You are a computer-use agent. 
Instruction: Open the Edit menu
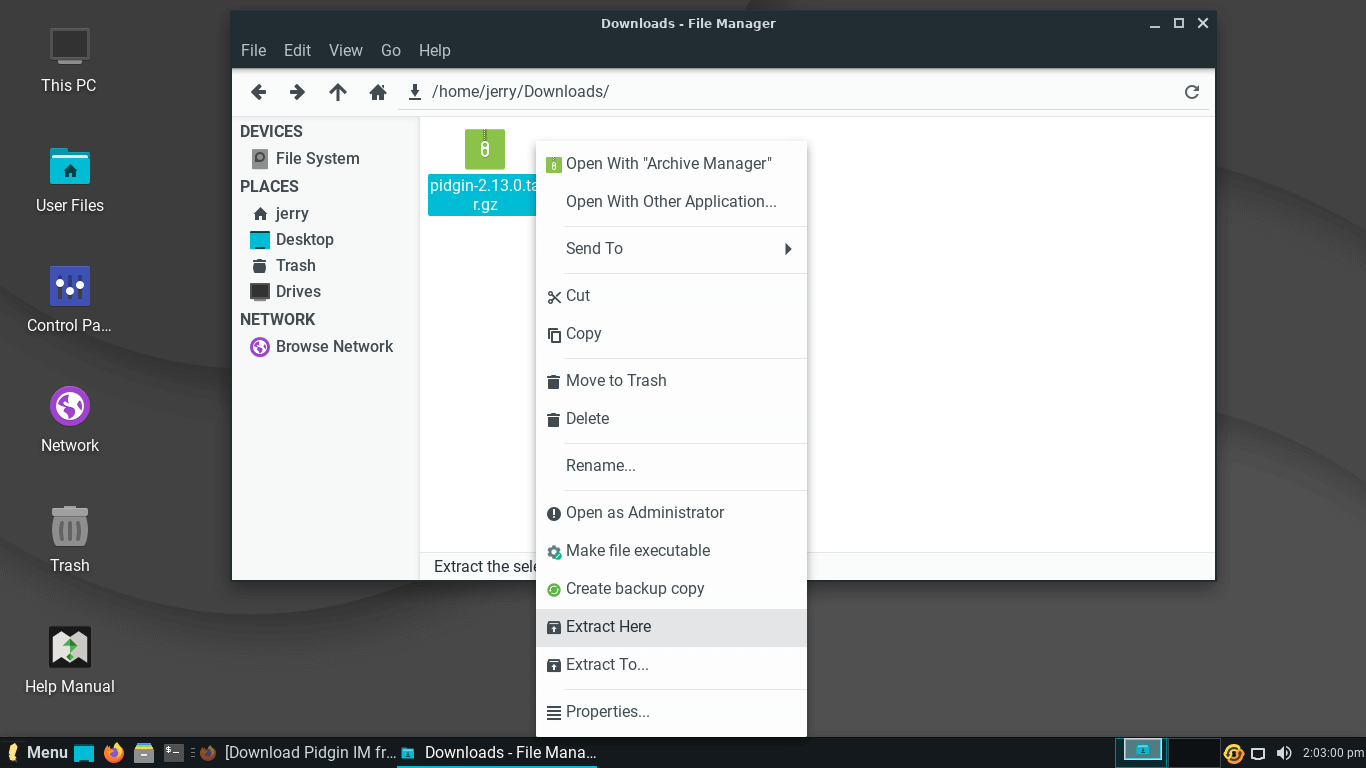tap(297, 50)
